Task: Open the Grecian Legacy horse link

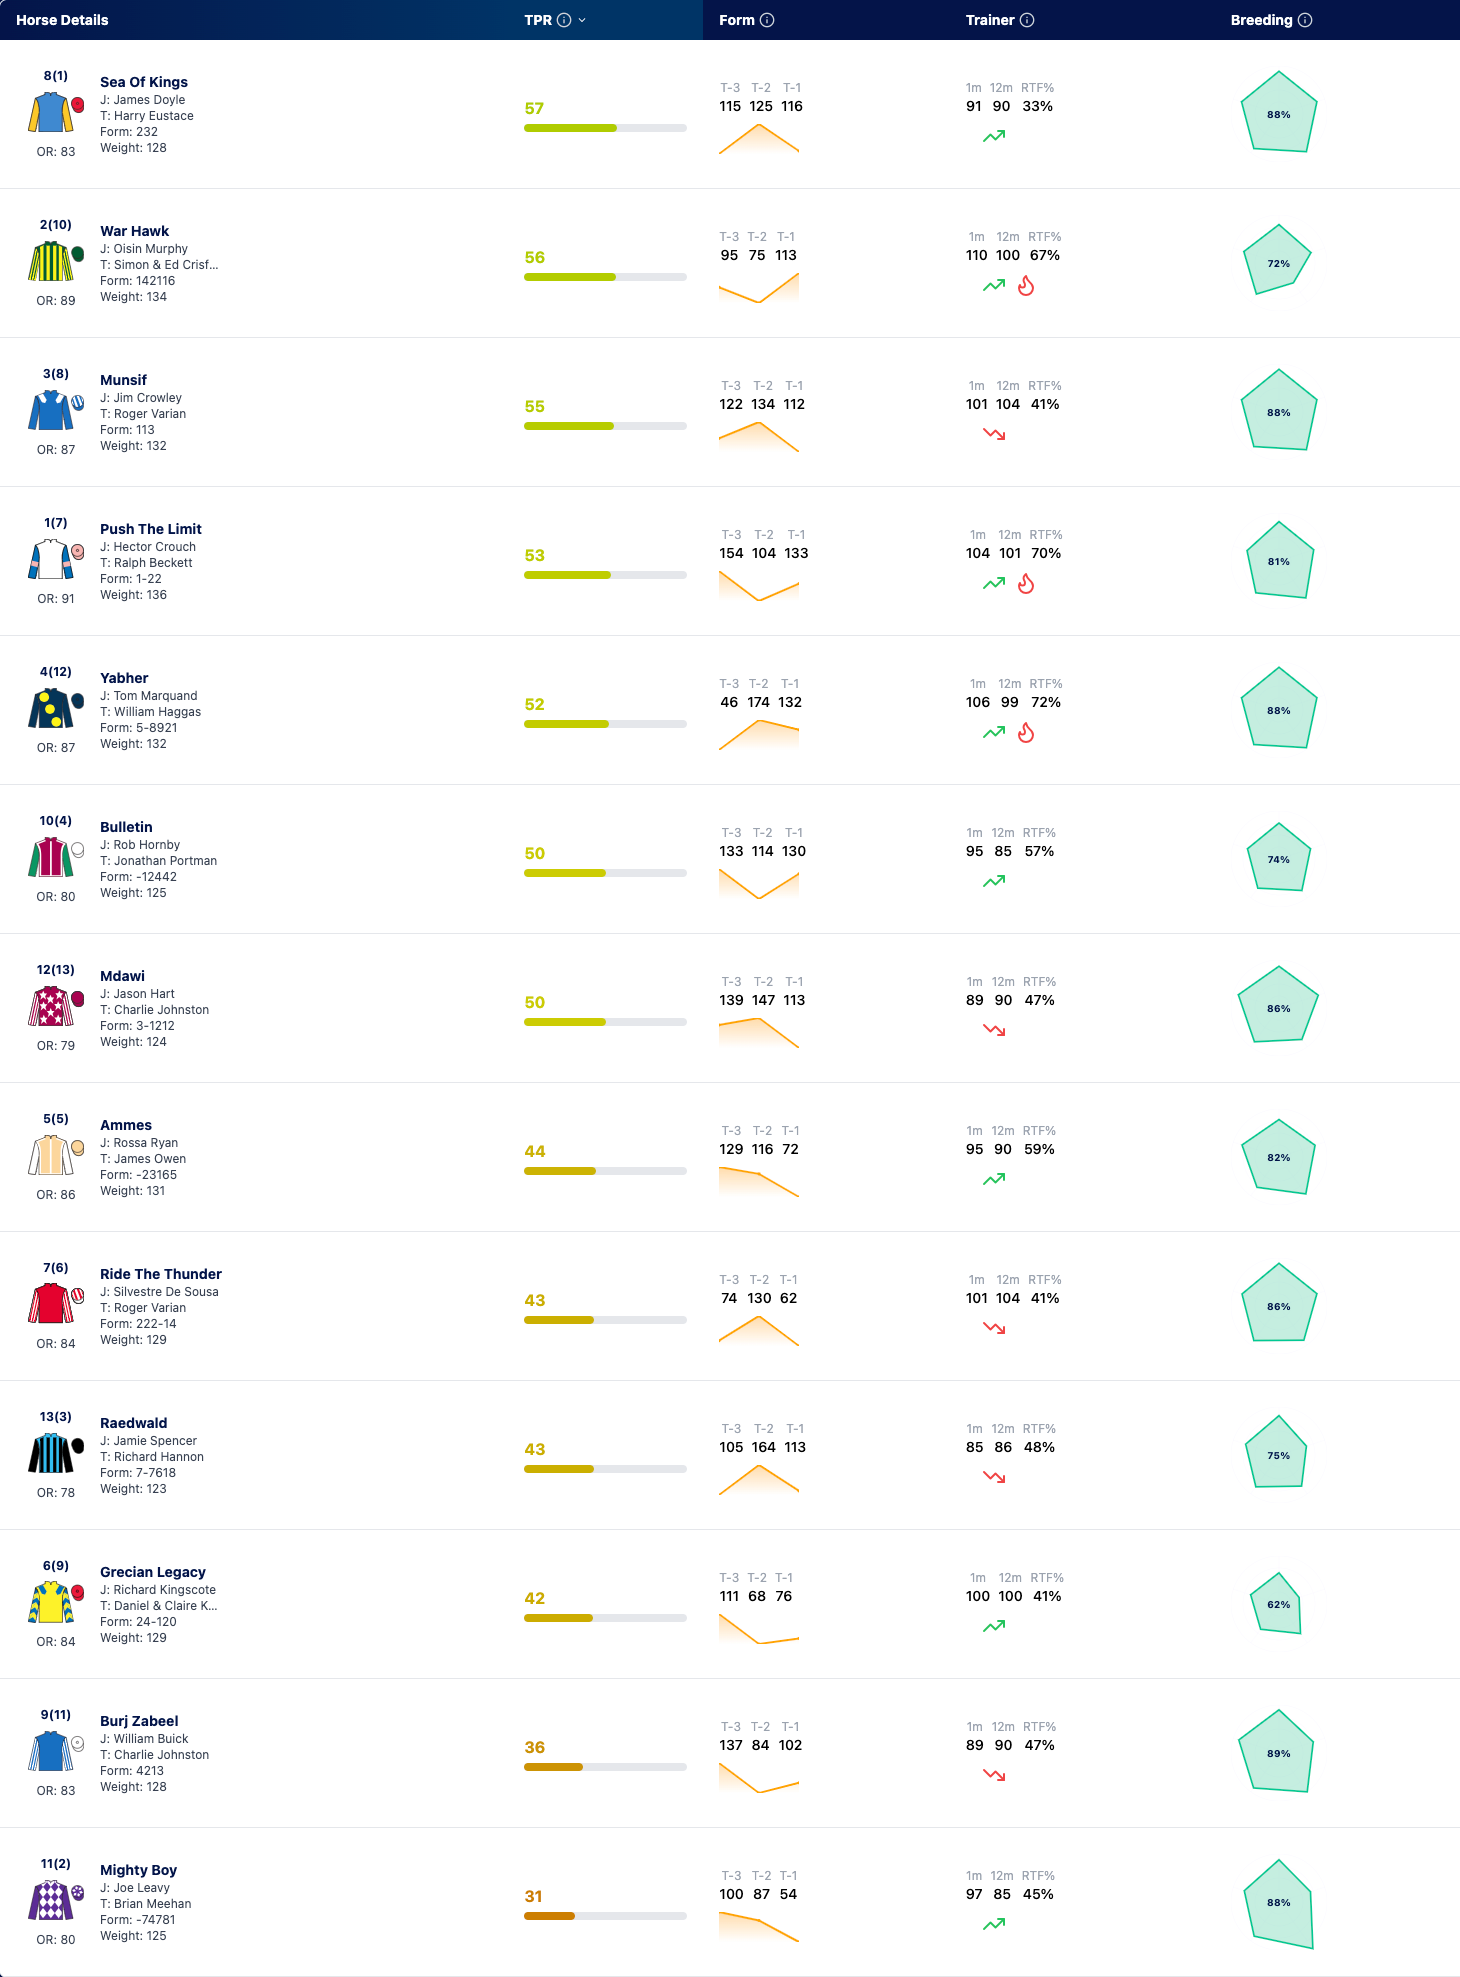Action: [x=153, y=1572]
